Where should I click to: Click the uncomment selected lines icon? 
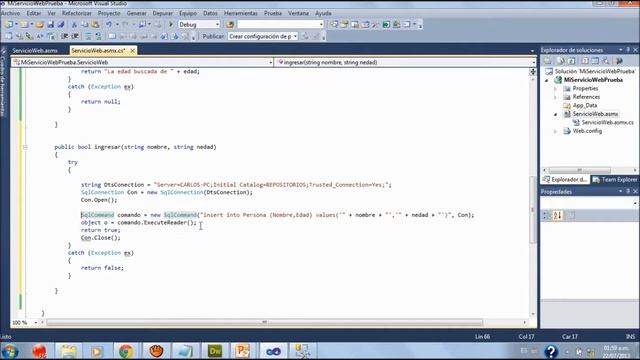coord(98,36)
